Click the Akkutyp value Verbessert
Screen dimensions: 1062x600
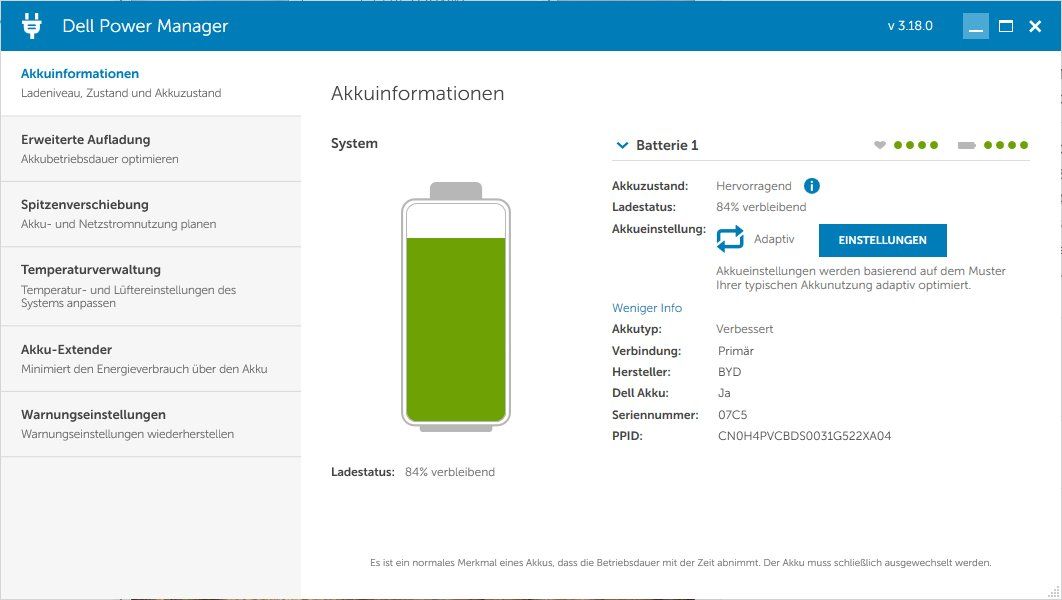tap(744, 329)
